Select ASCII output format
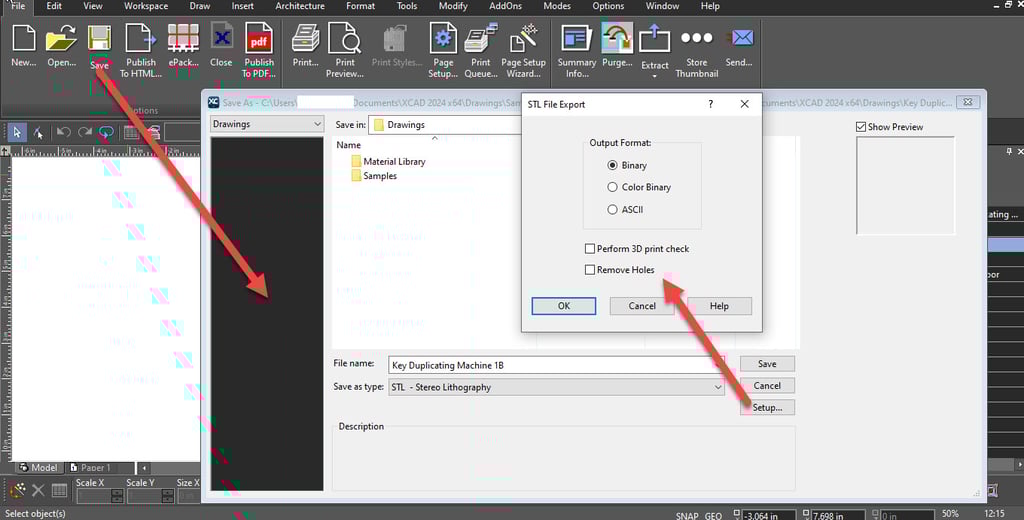 (x=612, y=210)
